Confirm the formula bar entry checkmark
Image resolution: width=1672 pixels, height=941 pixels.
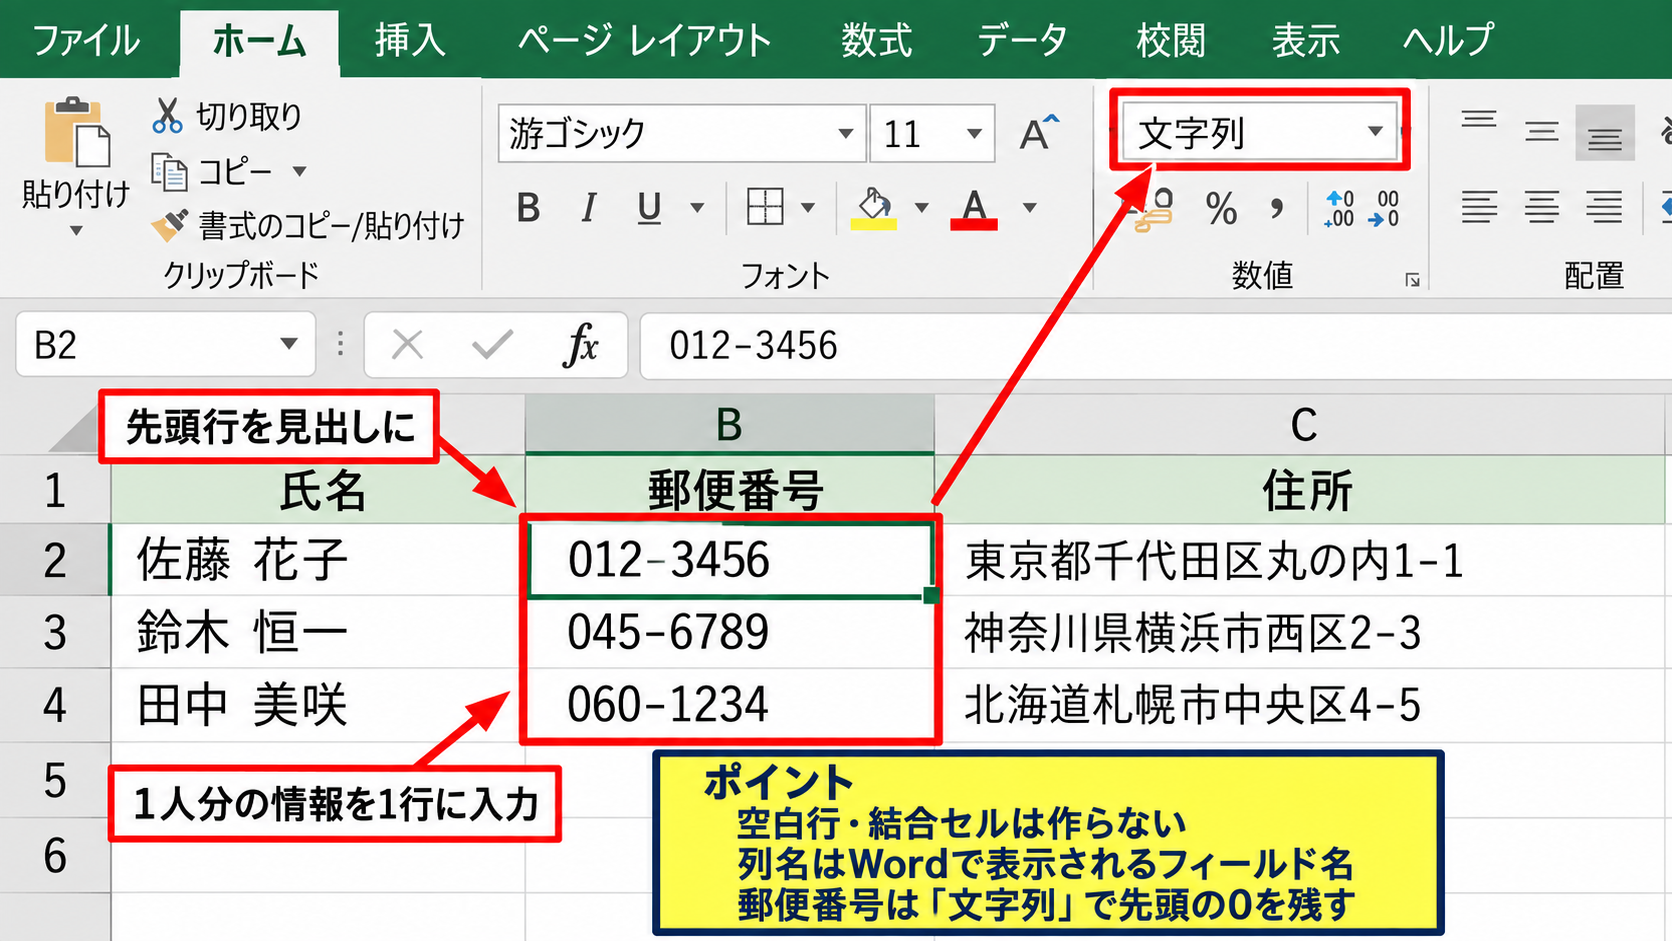coord(492,345)
